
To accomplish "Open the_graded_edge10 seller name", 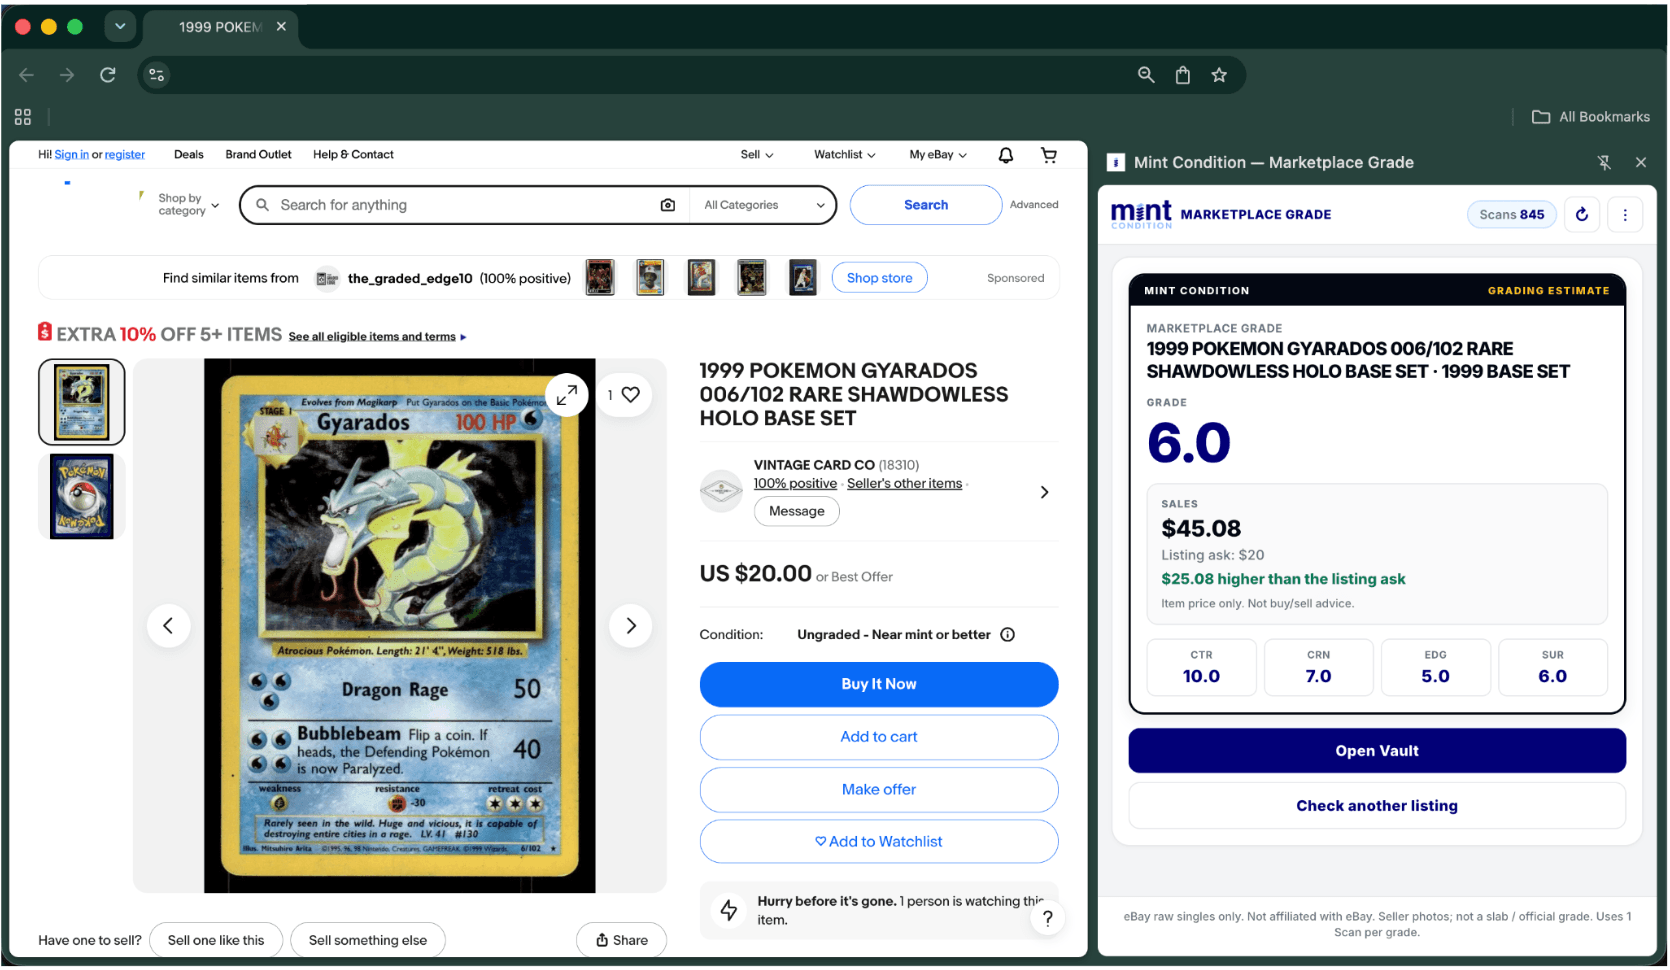I will [x=410, y=279].
